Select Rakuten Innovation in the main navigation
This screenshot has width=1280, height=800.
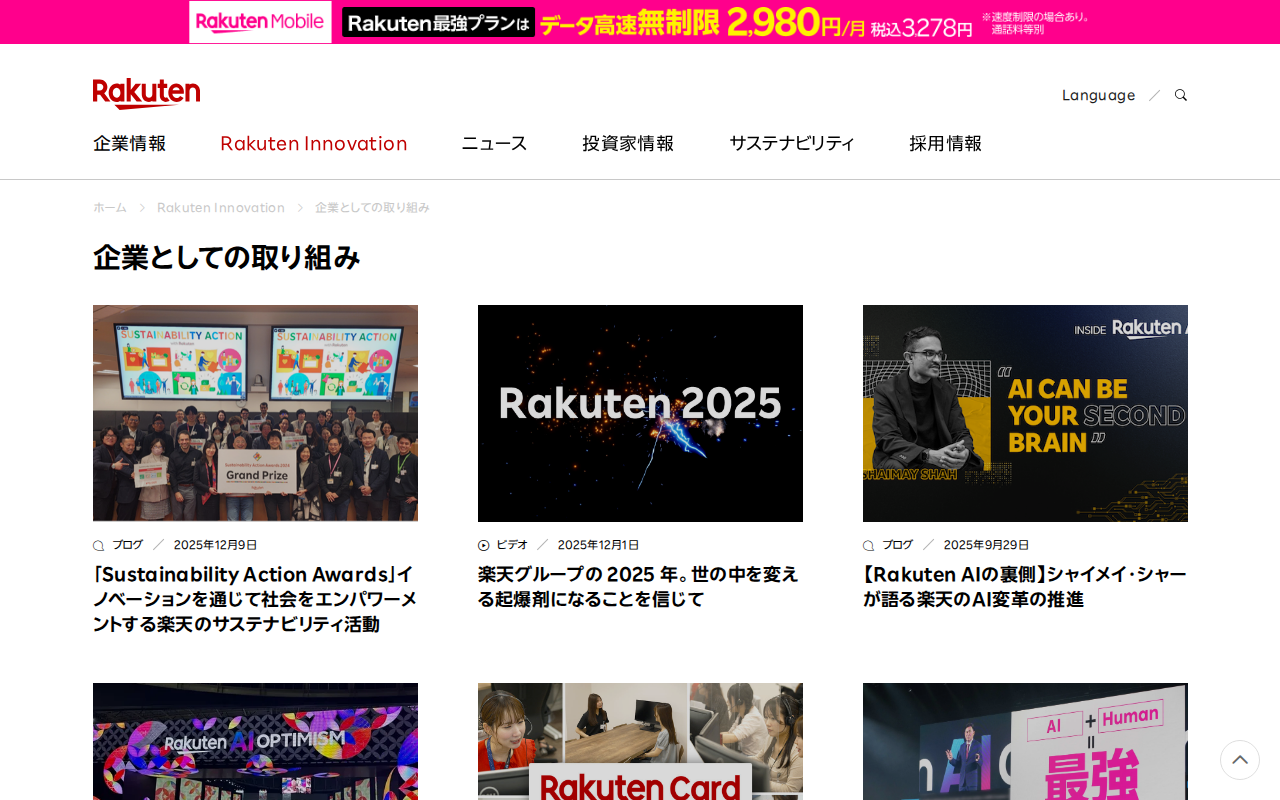pos(314,143)
